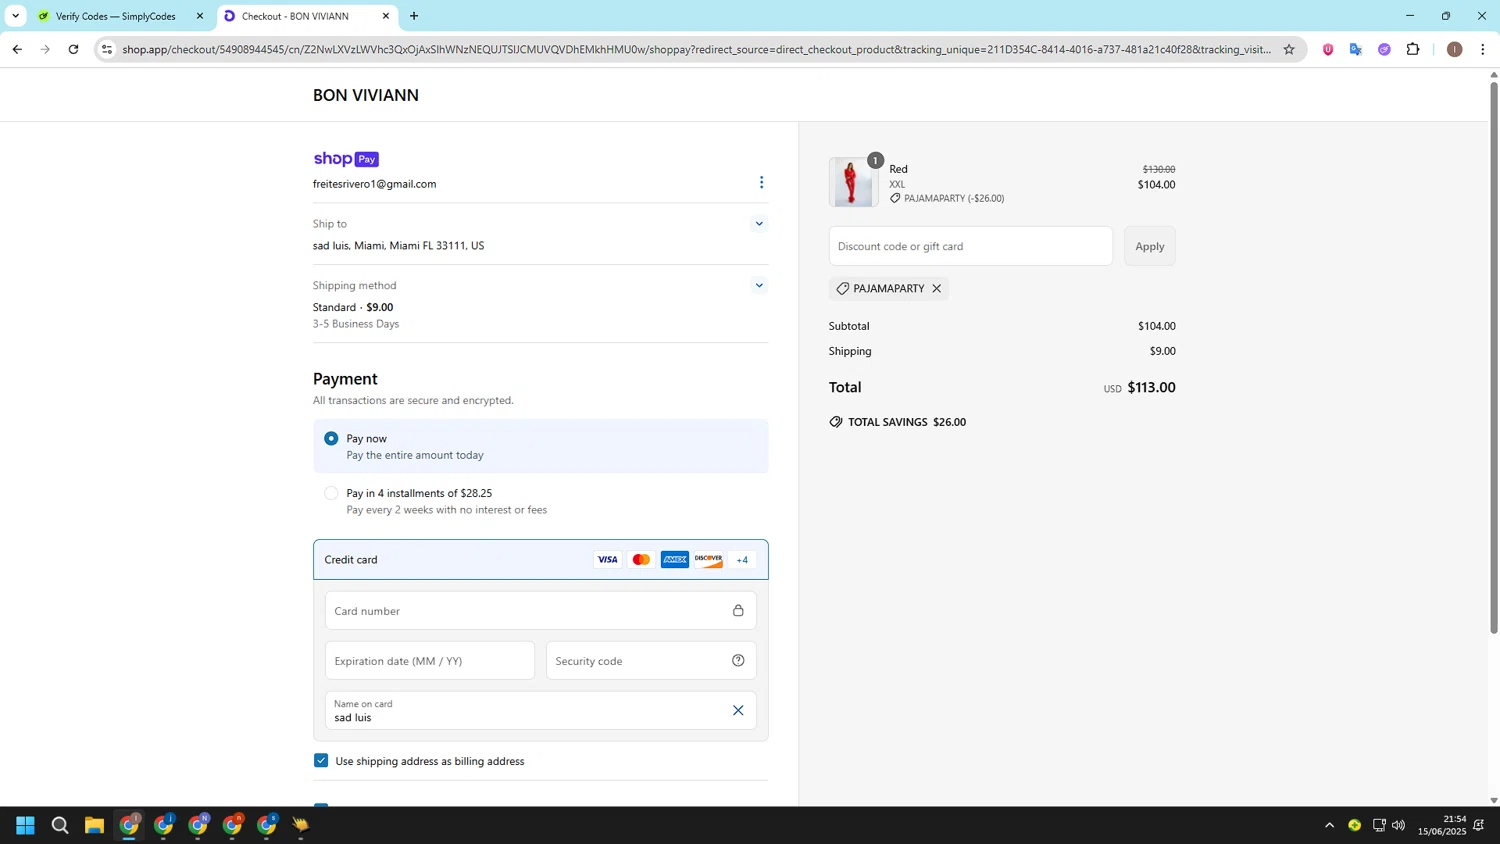Viewport: 1500px width, 844px height.
Task: Show hidden system tray icons
Action: pyautogui.click(x=1329, y=825)
